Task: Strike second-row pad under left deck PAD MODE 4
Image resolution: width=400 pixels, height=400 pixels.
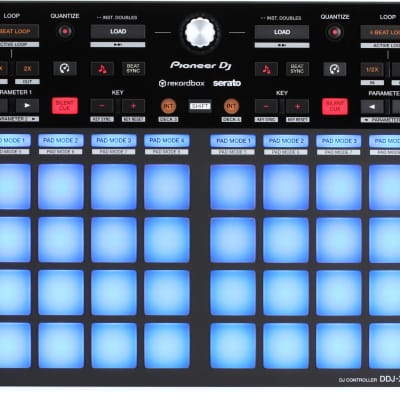Action: pyautogui.click(x=167, y=240)
